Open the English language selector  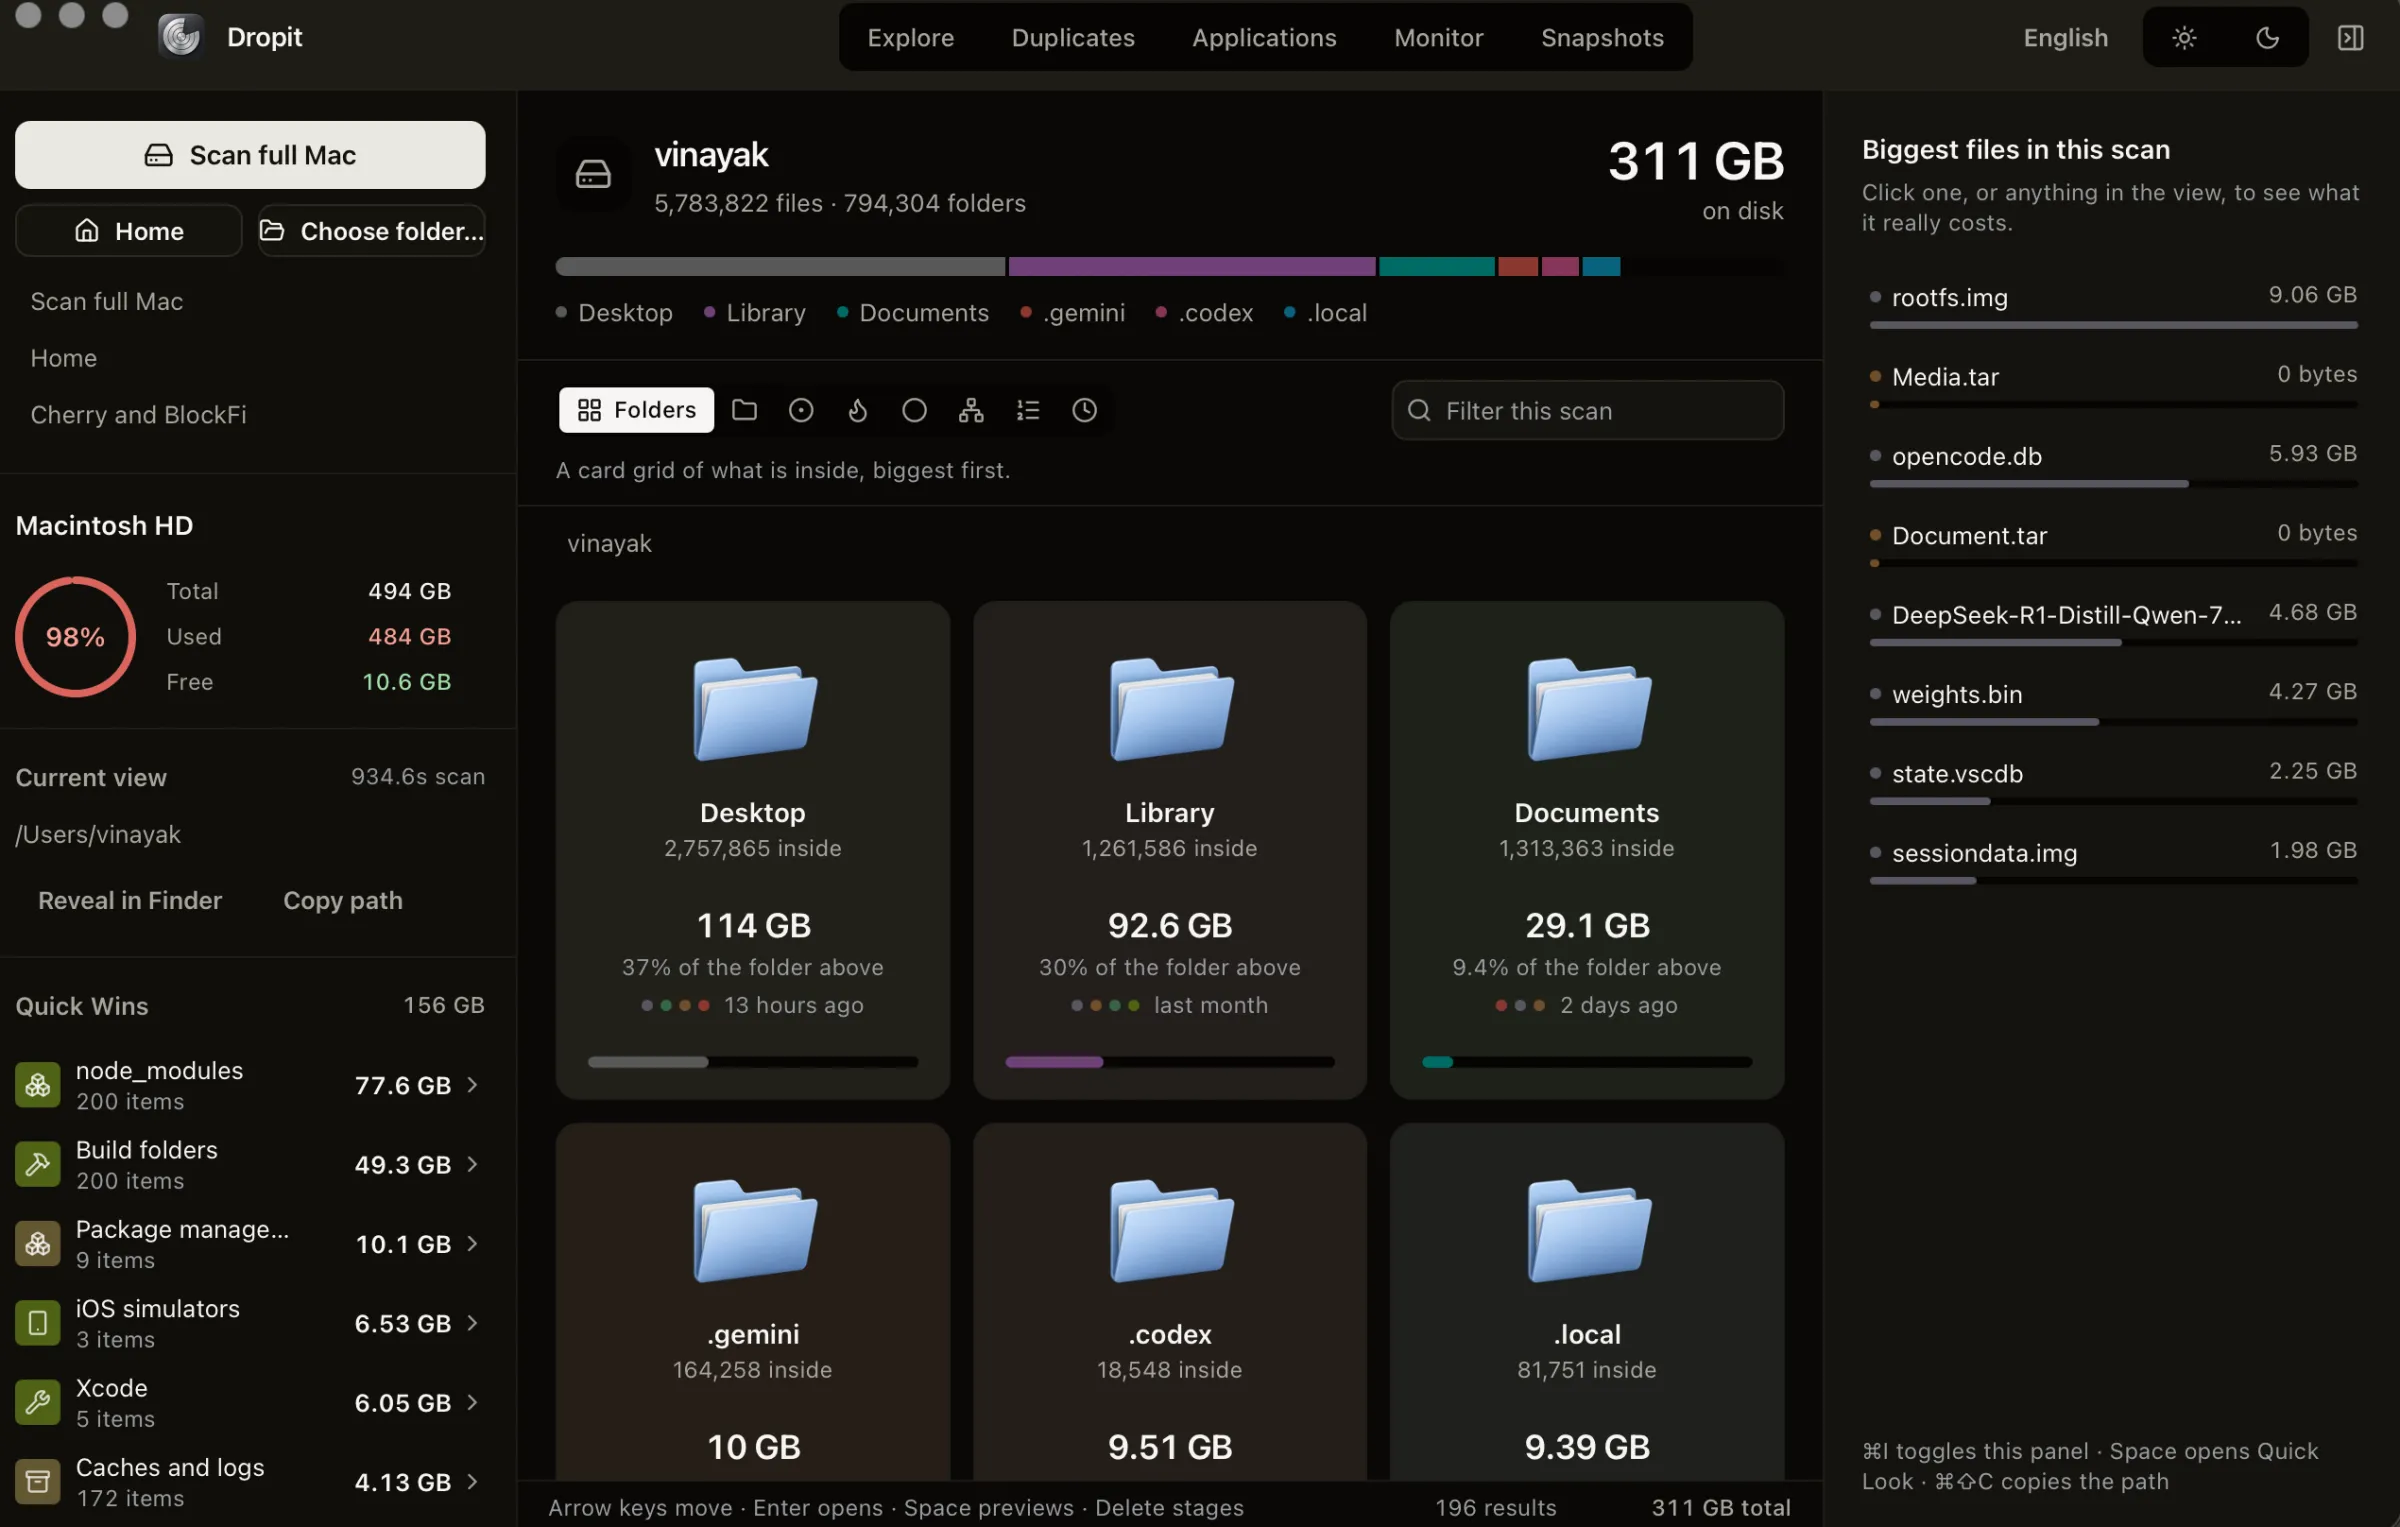point(2065,38)
